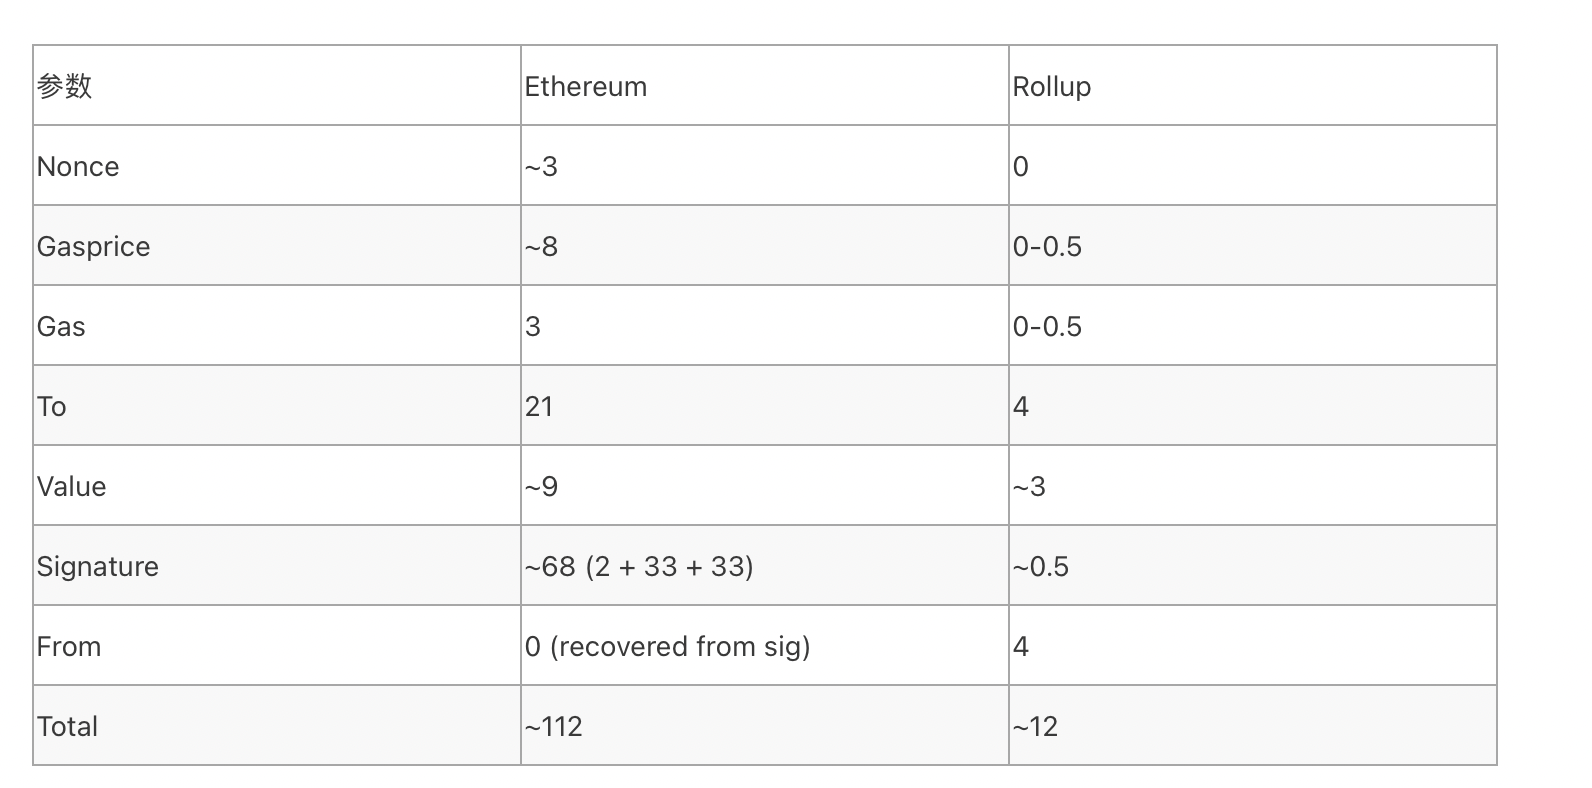Click the 参数 header cell
The width and height of the screenshot is (1592, 788).
(x=65, y=86)
